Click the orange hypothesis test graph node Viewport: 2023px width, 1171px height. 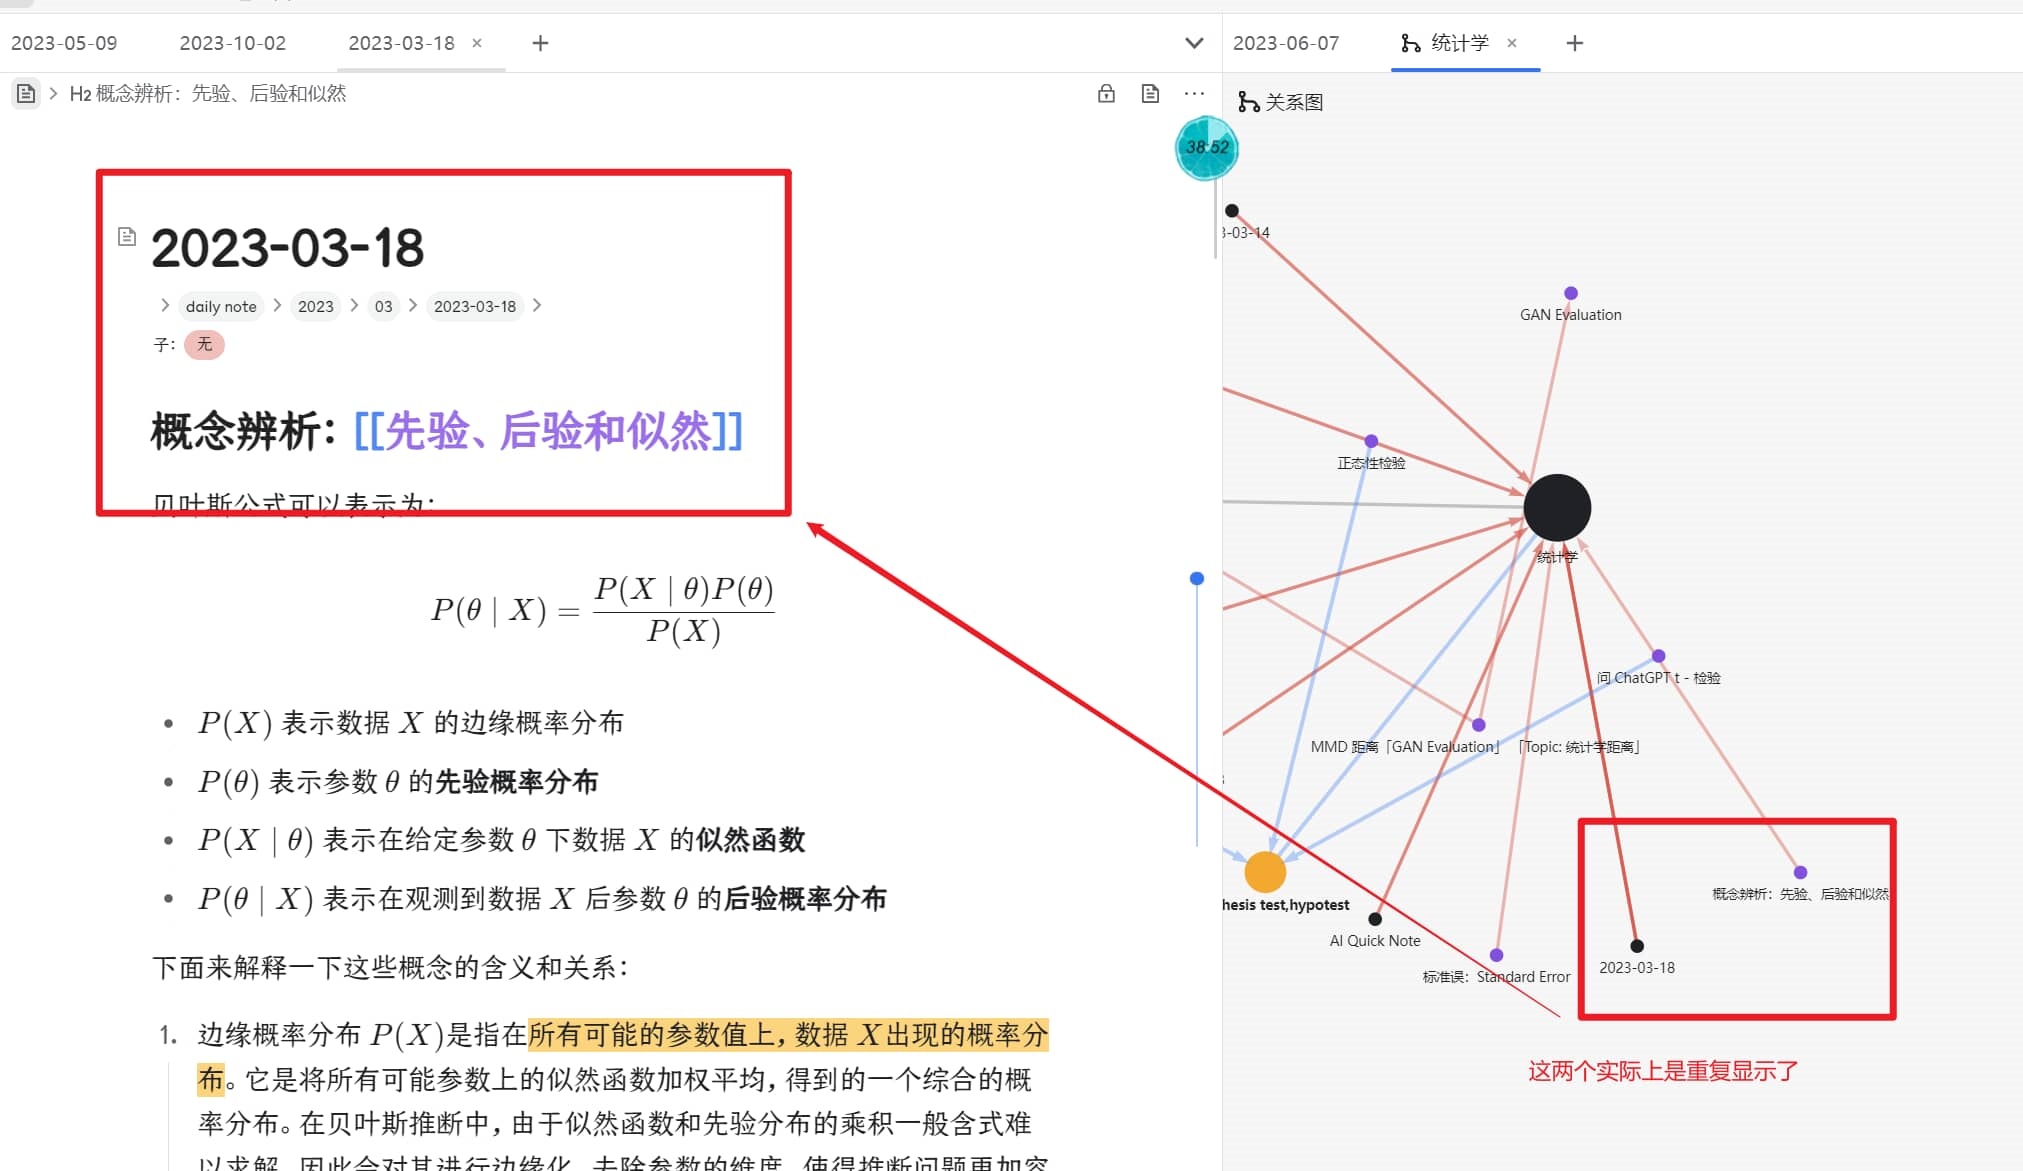(1265, 872)
